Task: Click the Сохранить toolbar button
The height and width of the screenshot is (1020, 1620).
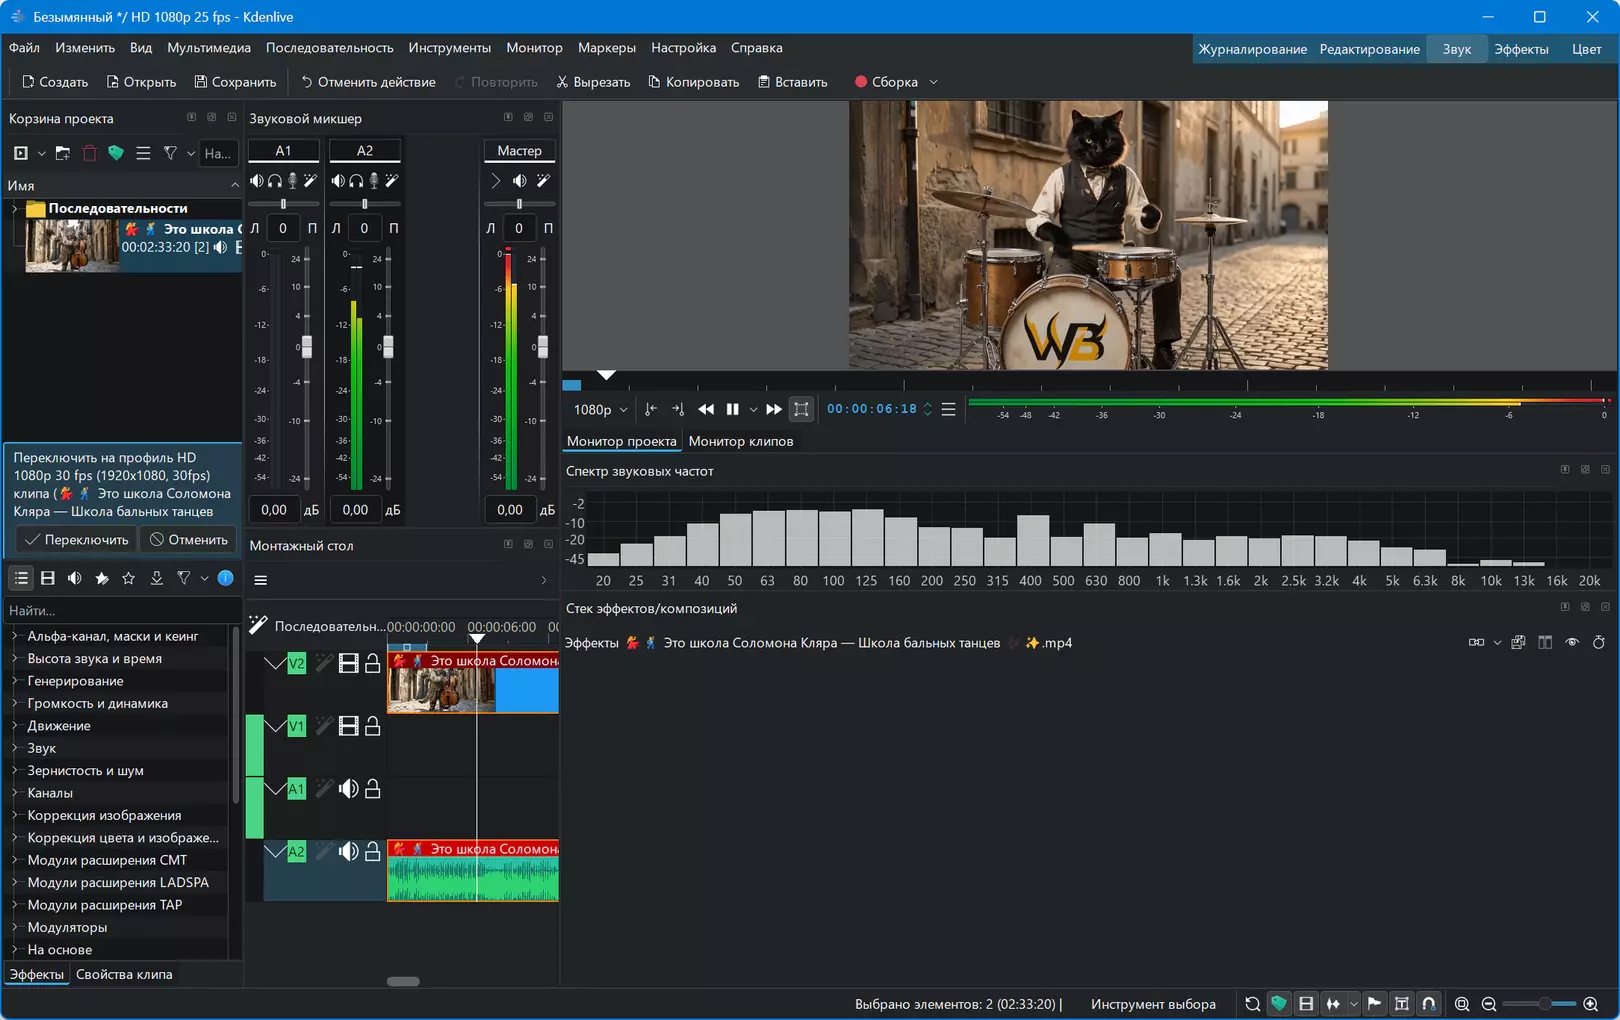Action: click(x=235, y=82)
